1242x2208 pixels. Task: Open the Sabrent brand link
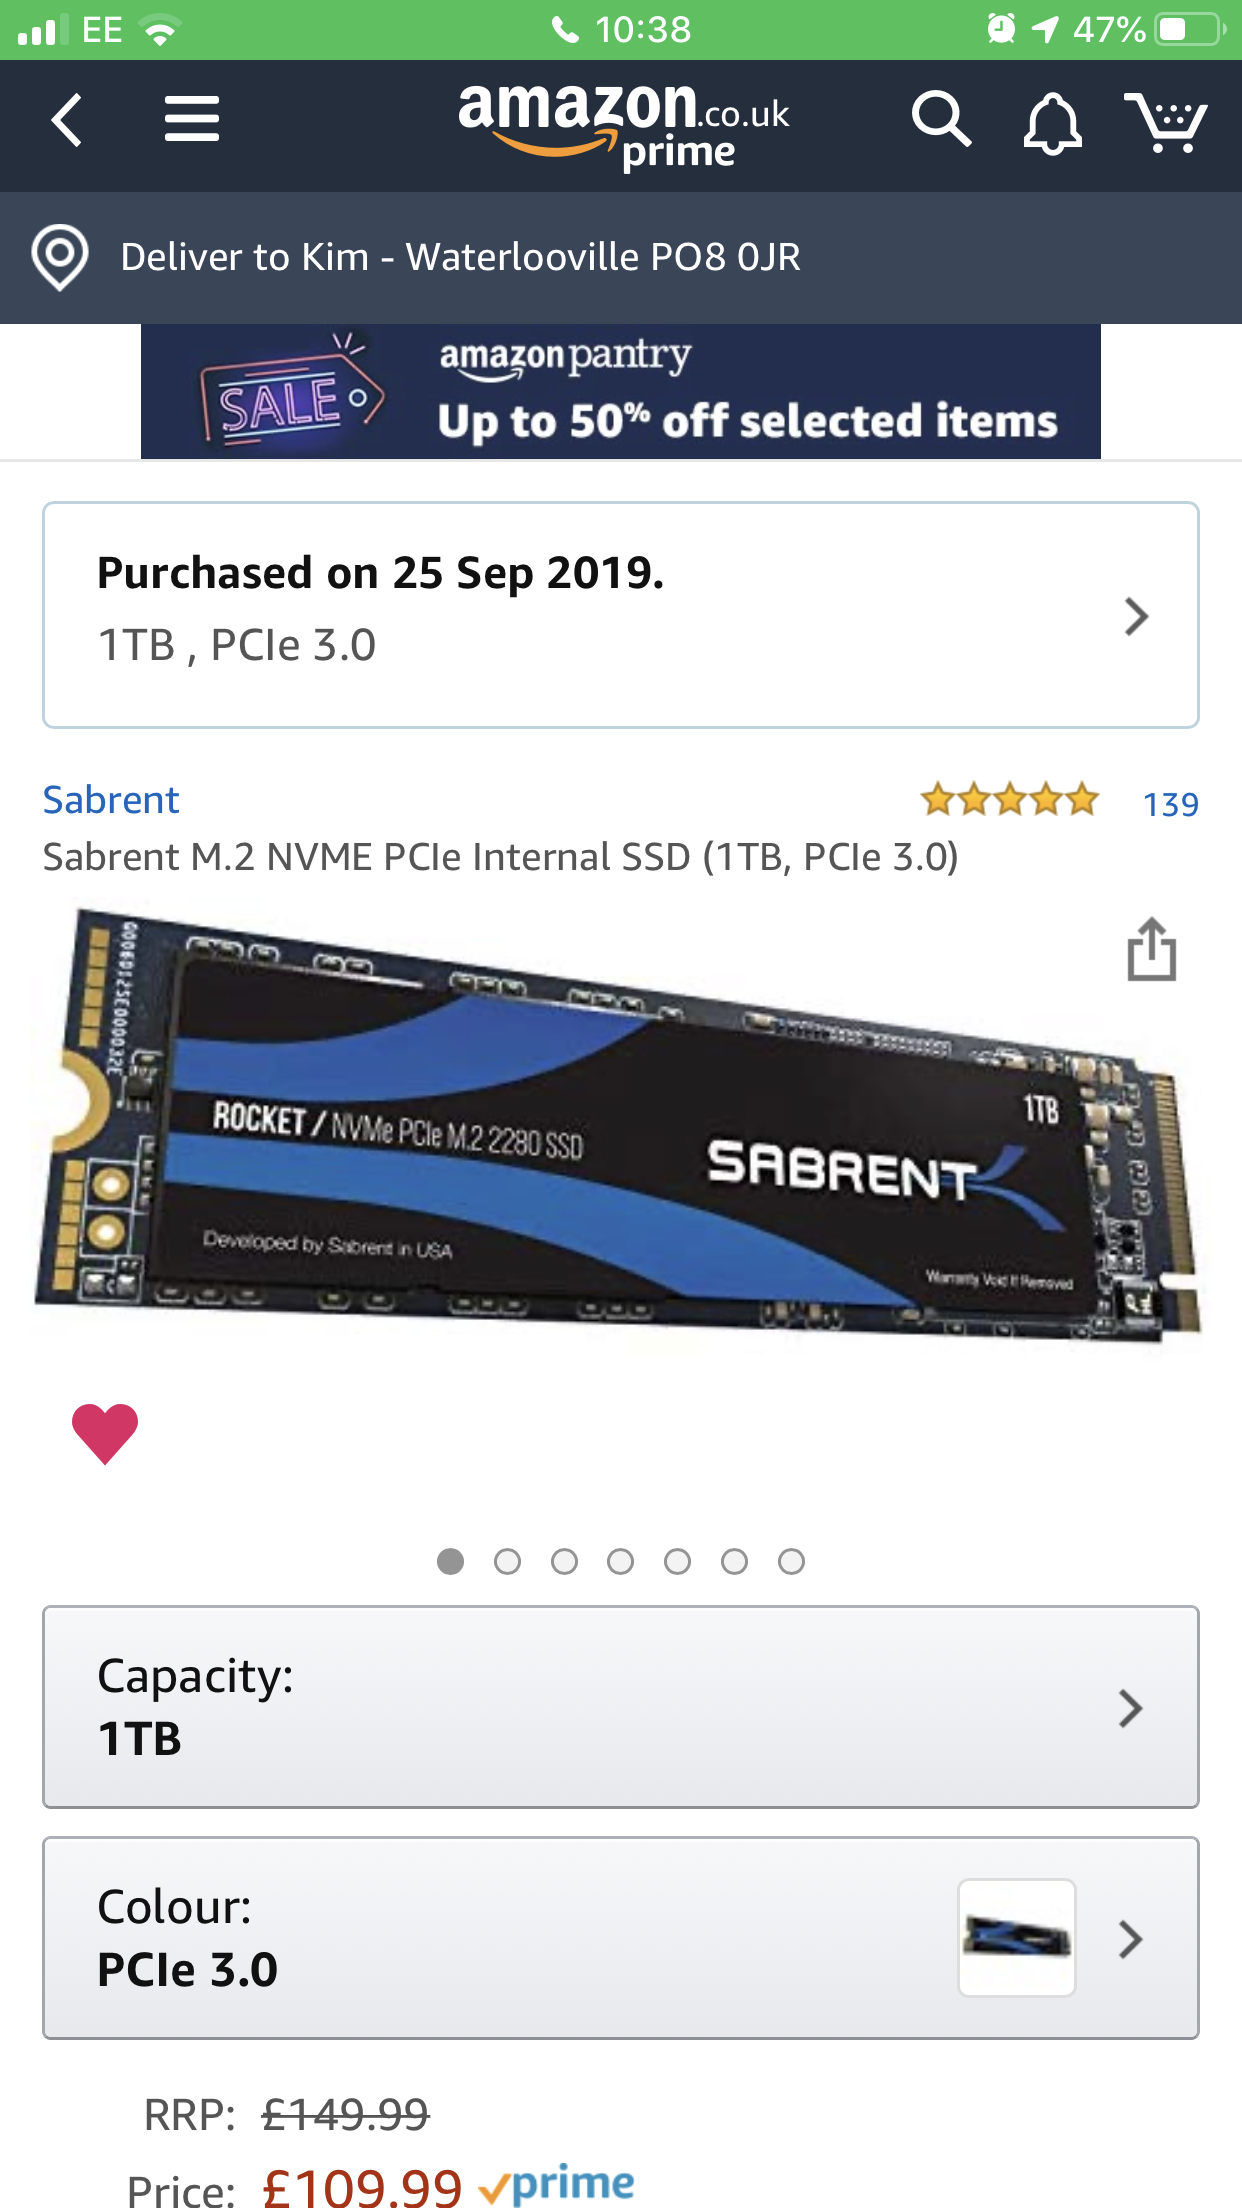111,800
